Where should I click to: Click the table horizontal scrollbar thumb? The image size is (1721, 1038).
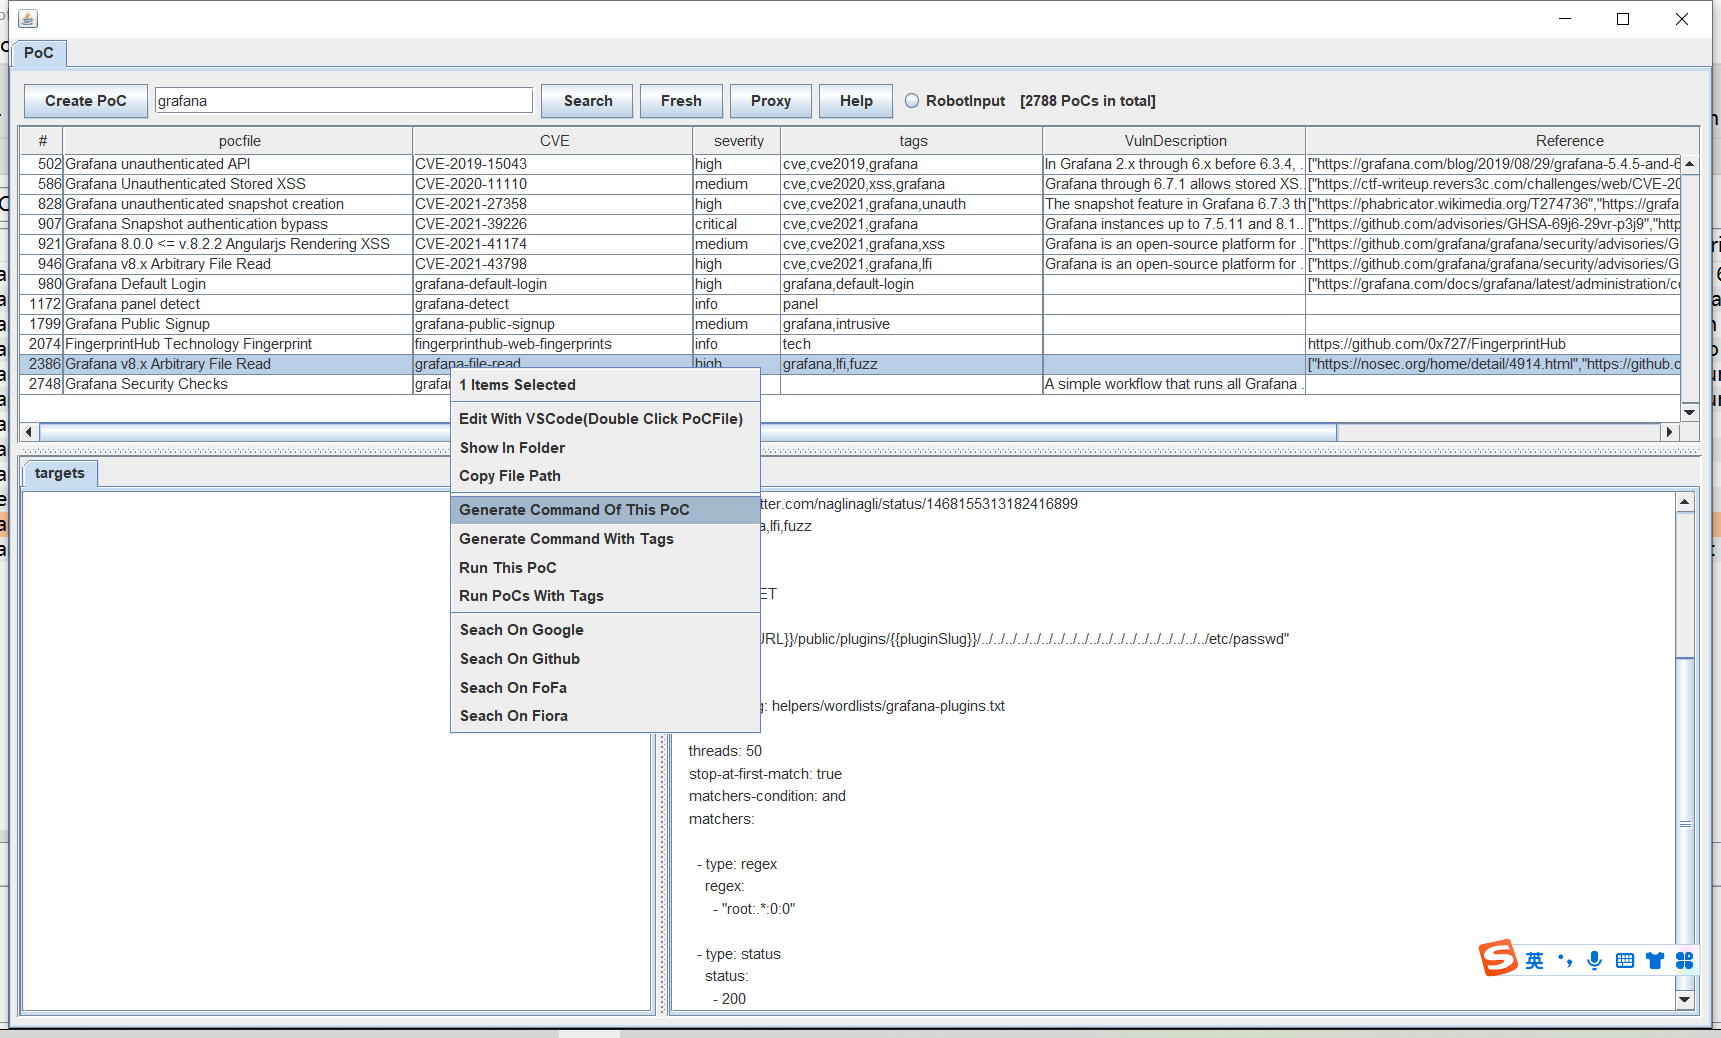pos(688,432)
